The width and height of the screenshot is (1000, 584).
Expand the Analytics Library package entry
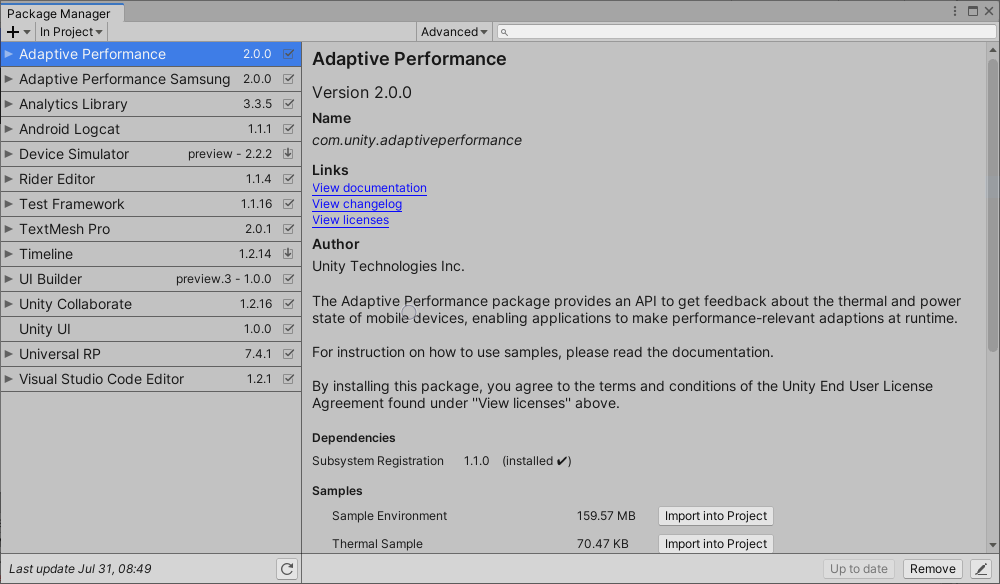tap(10, 104)
